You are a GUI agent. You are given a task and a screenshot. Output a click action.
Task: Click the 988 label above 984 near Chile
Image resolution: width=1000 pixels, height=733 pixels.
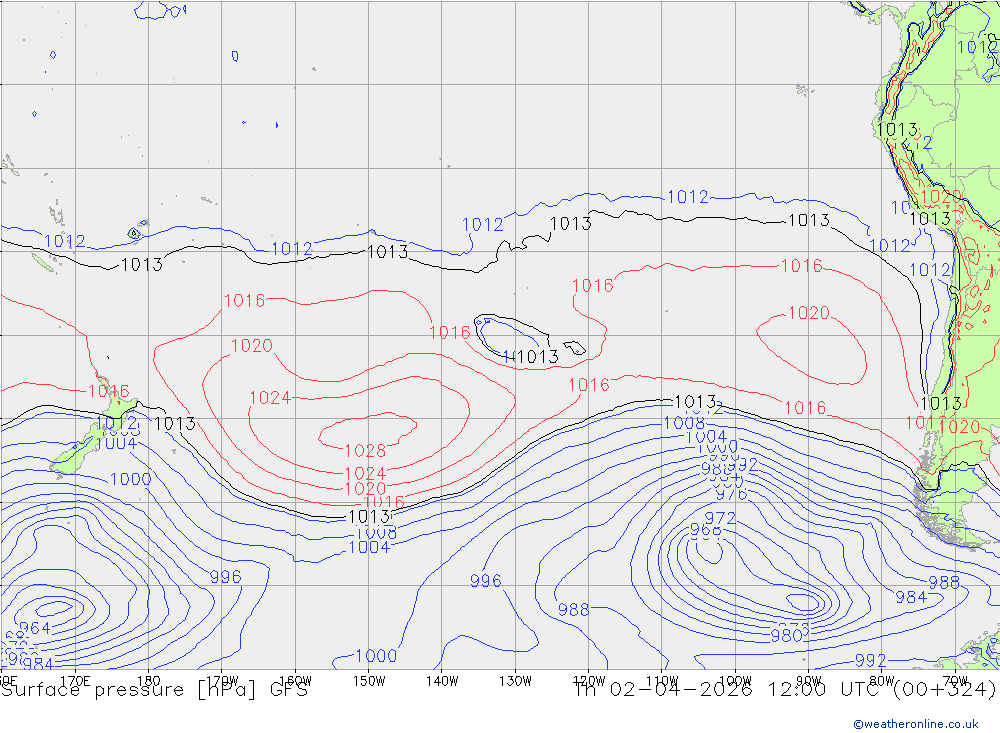944,582
